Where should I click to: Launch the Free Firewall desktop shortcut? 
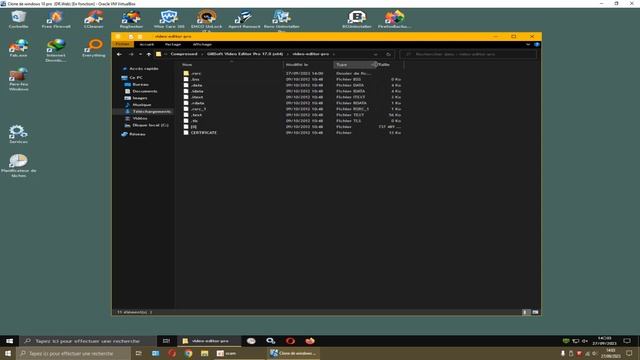click(x=56, y=20)
